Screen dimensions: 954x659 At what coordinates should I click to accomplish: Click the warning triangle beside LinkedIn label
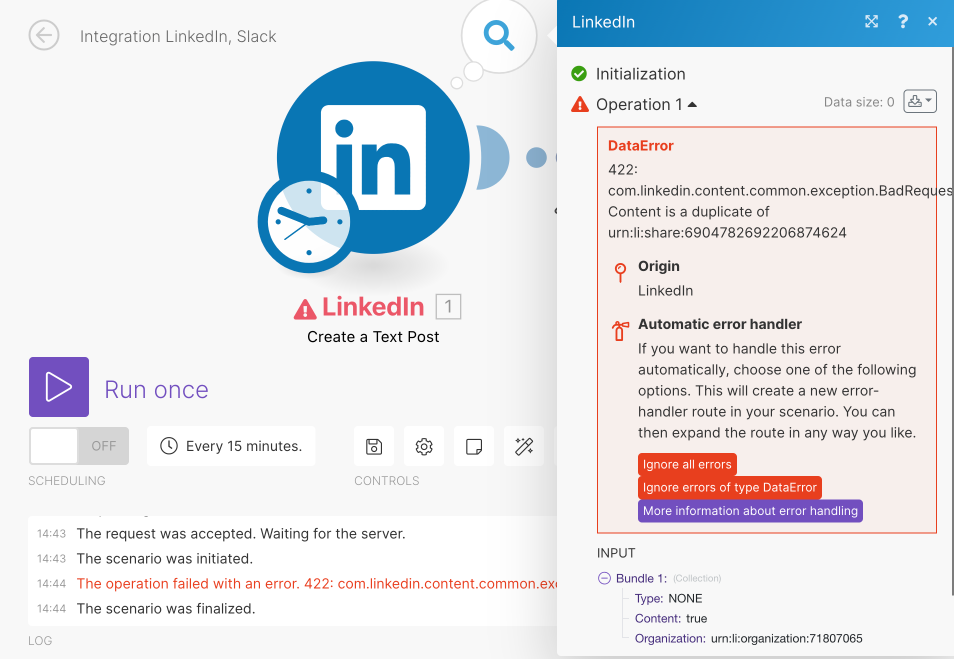coord(305,309)
